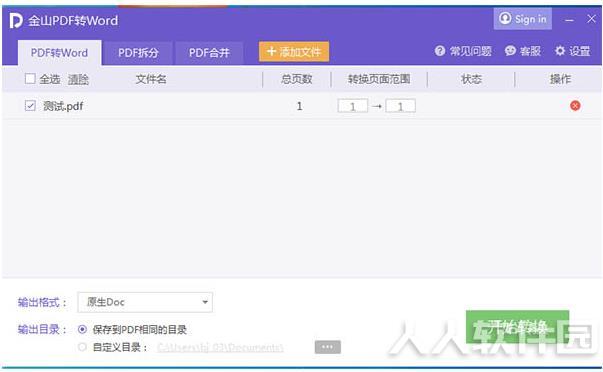Image resolution: width=603 pixels, height=372 pixels.
Task: Click the 添加文件 button
Action: [x=294, y=52]
